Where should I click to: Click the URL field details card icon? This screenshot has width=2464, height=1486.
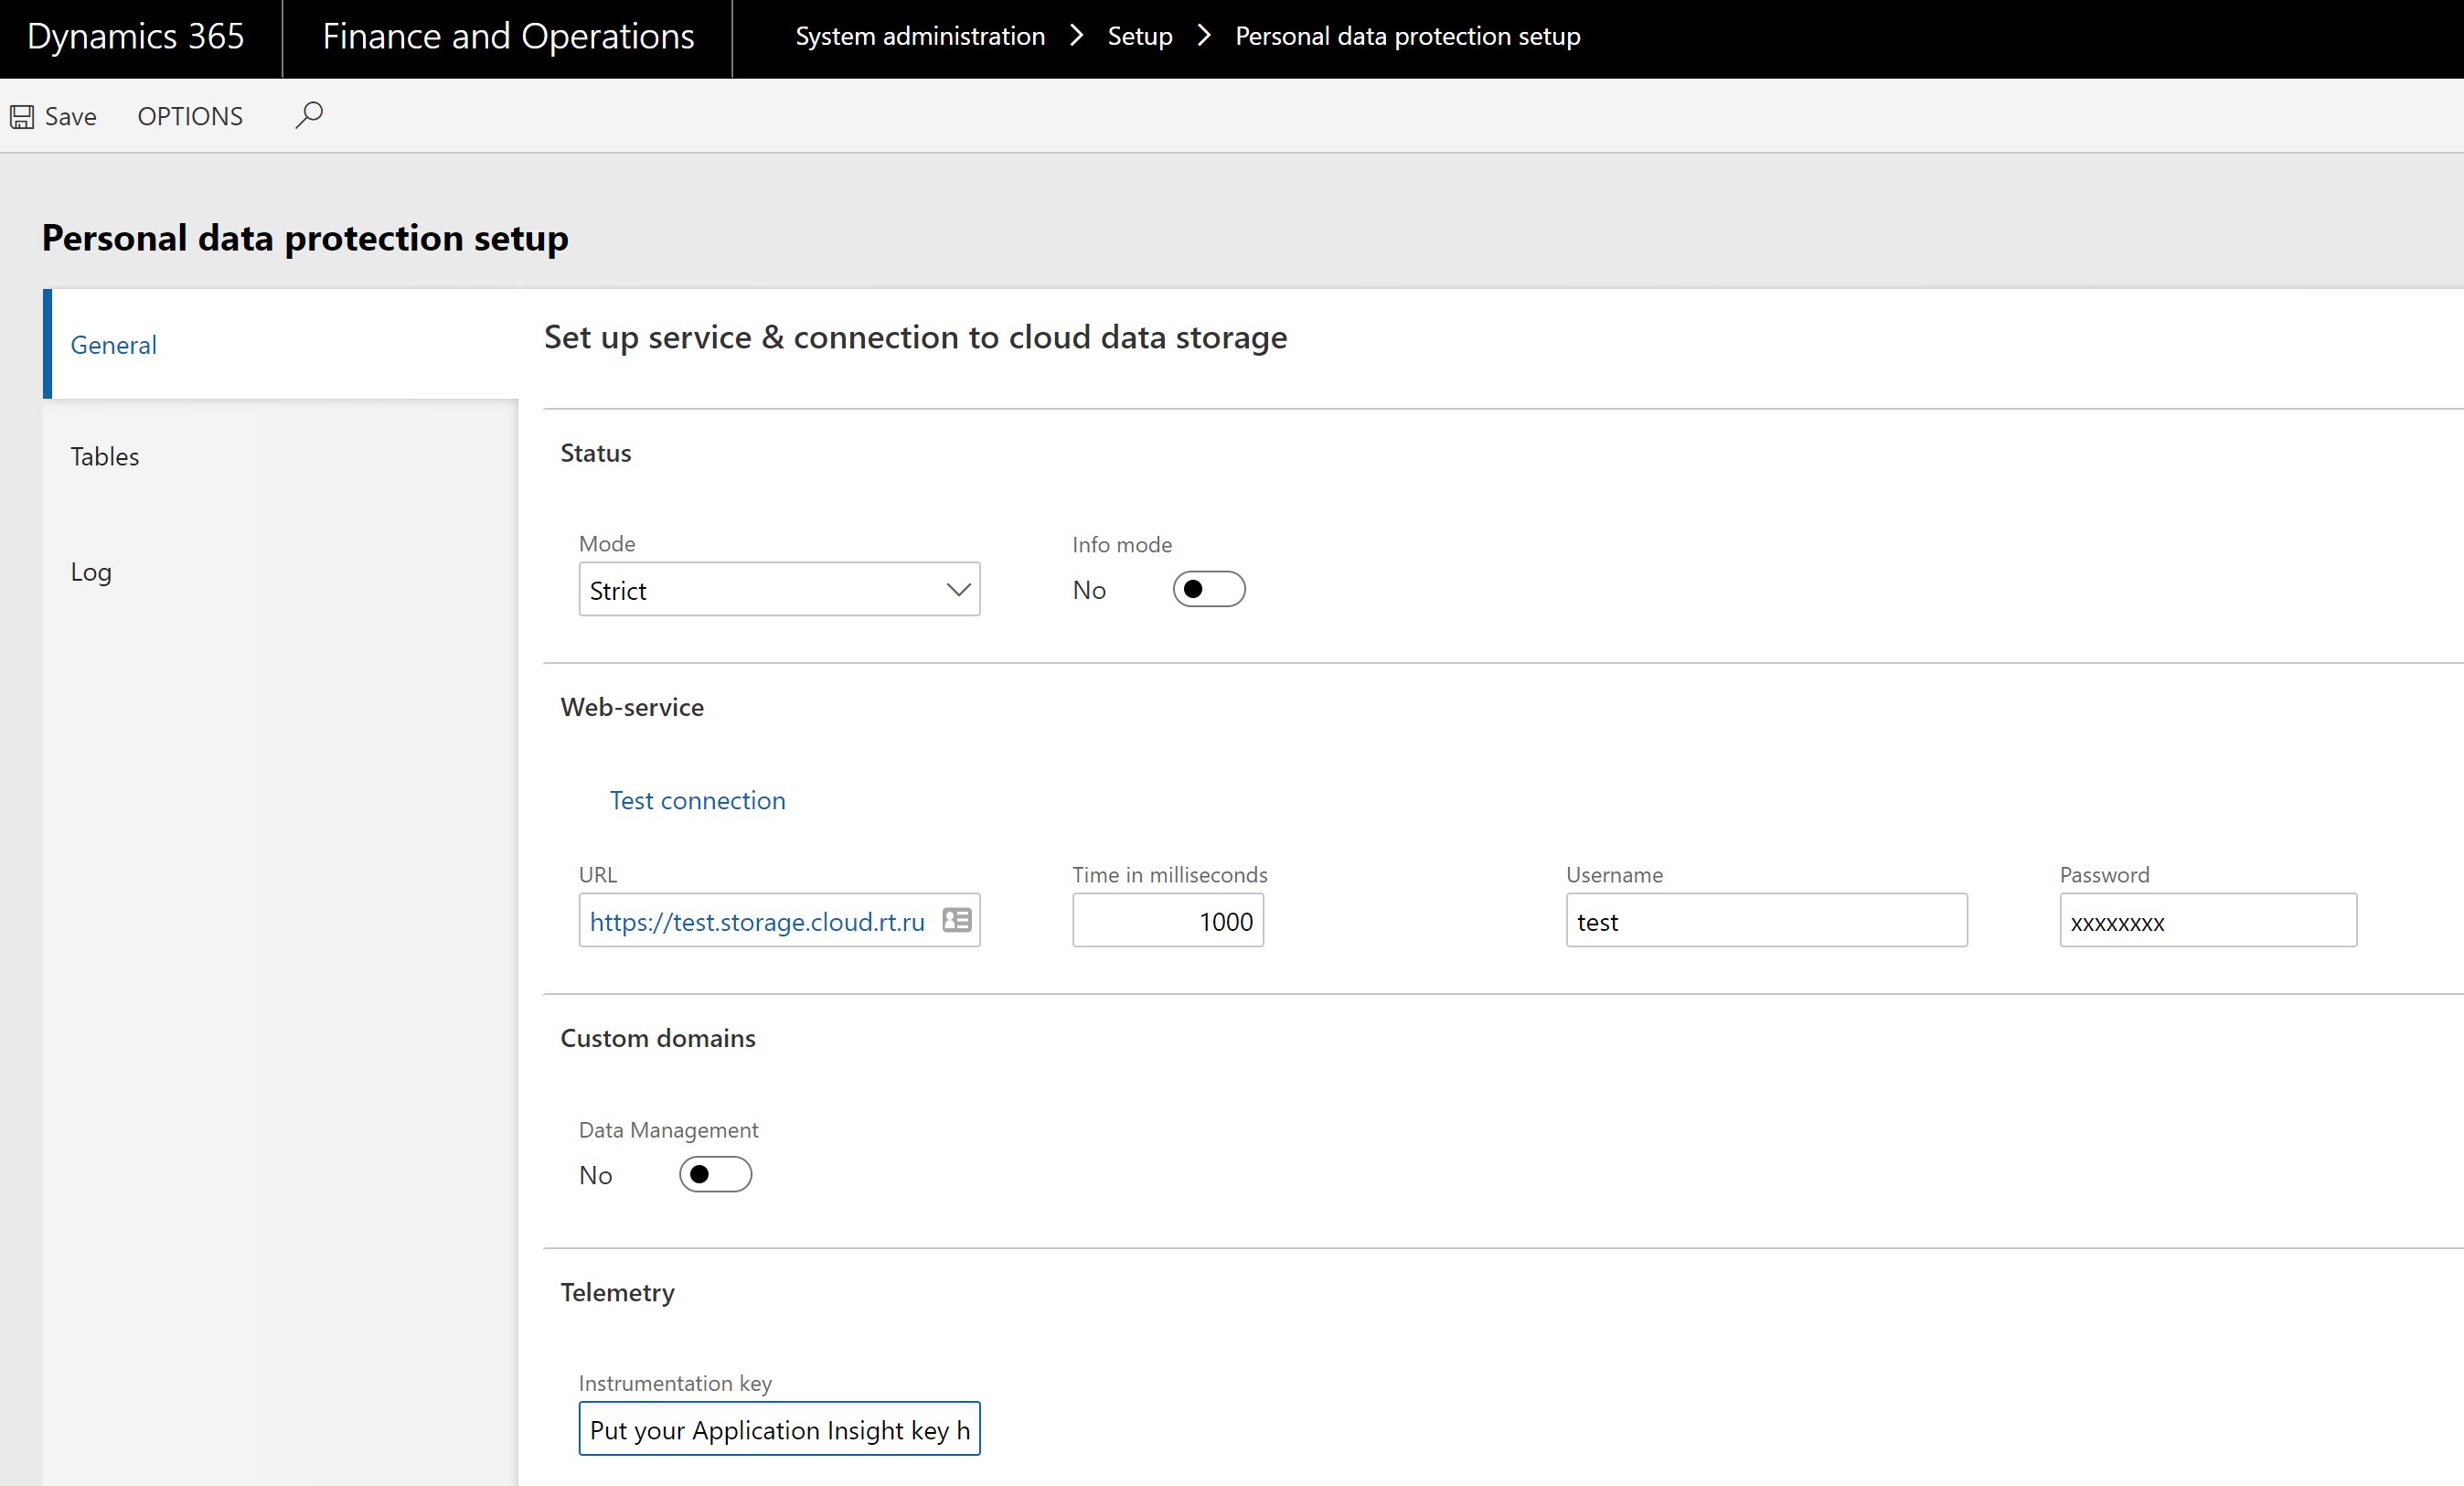tap(957, 920)
